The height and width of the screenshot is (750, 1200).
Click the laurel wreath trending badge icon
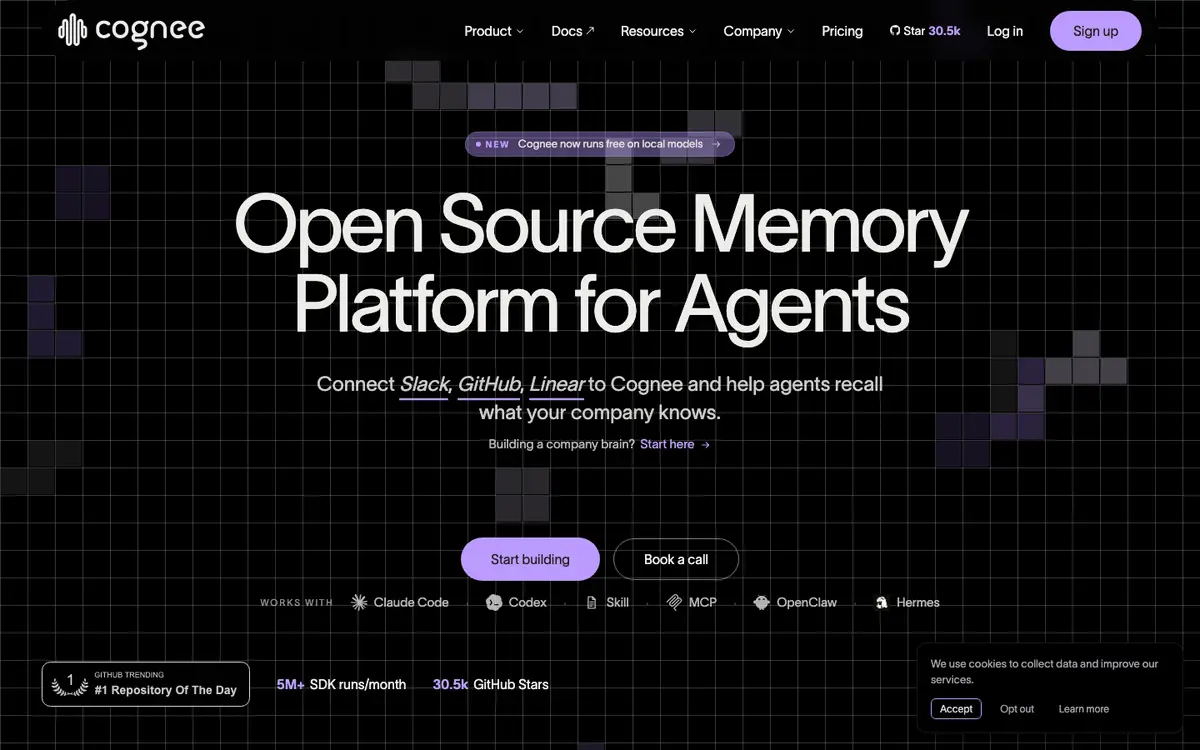(70, 684)
